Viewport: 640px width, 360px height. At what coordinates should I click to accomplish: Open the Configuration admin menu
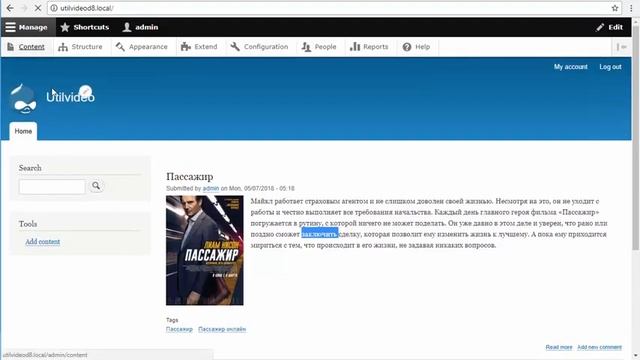[259, 47]
